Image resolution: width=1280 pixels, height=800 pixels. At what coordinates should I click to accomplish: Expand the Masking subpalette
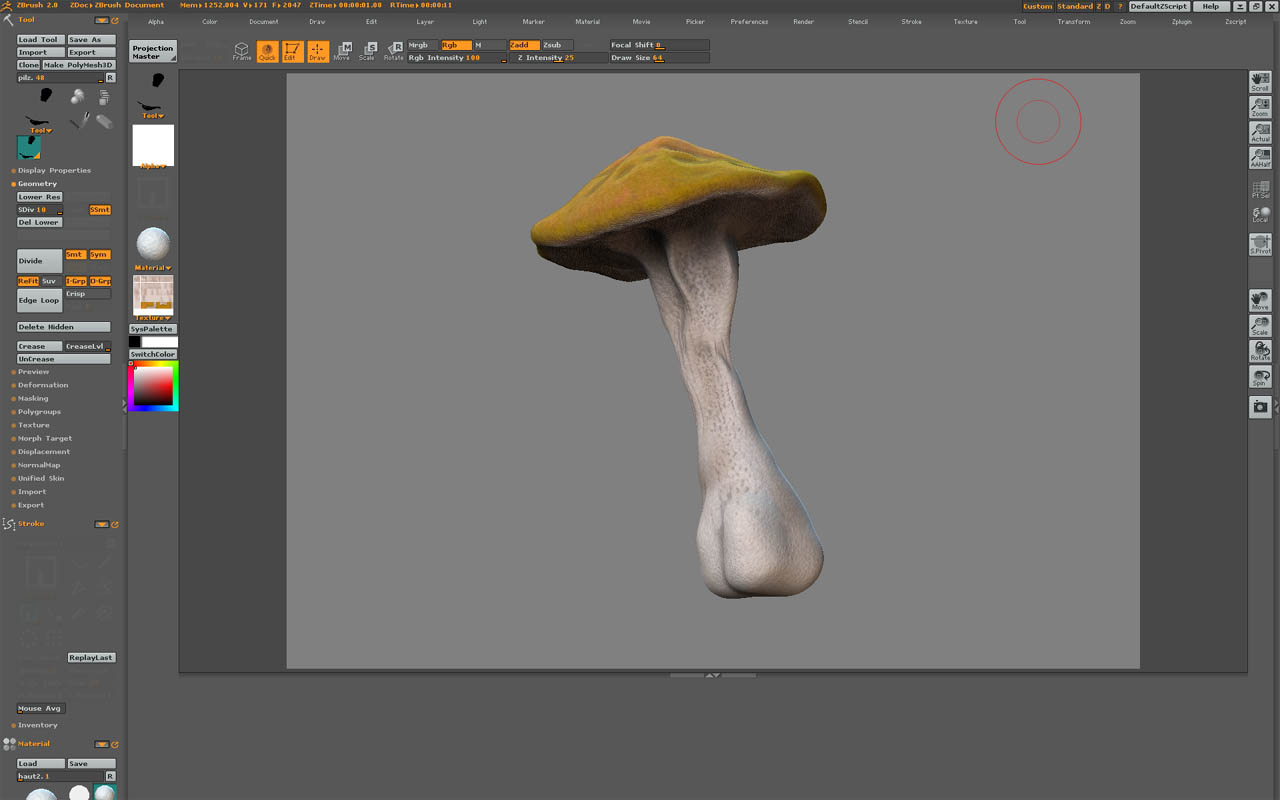pos(33,398)
